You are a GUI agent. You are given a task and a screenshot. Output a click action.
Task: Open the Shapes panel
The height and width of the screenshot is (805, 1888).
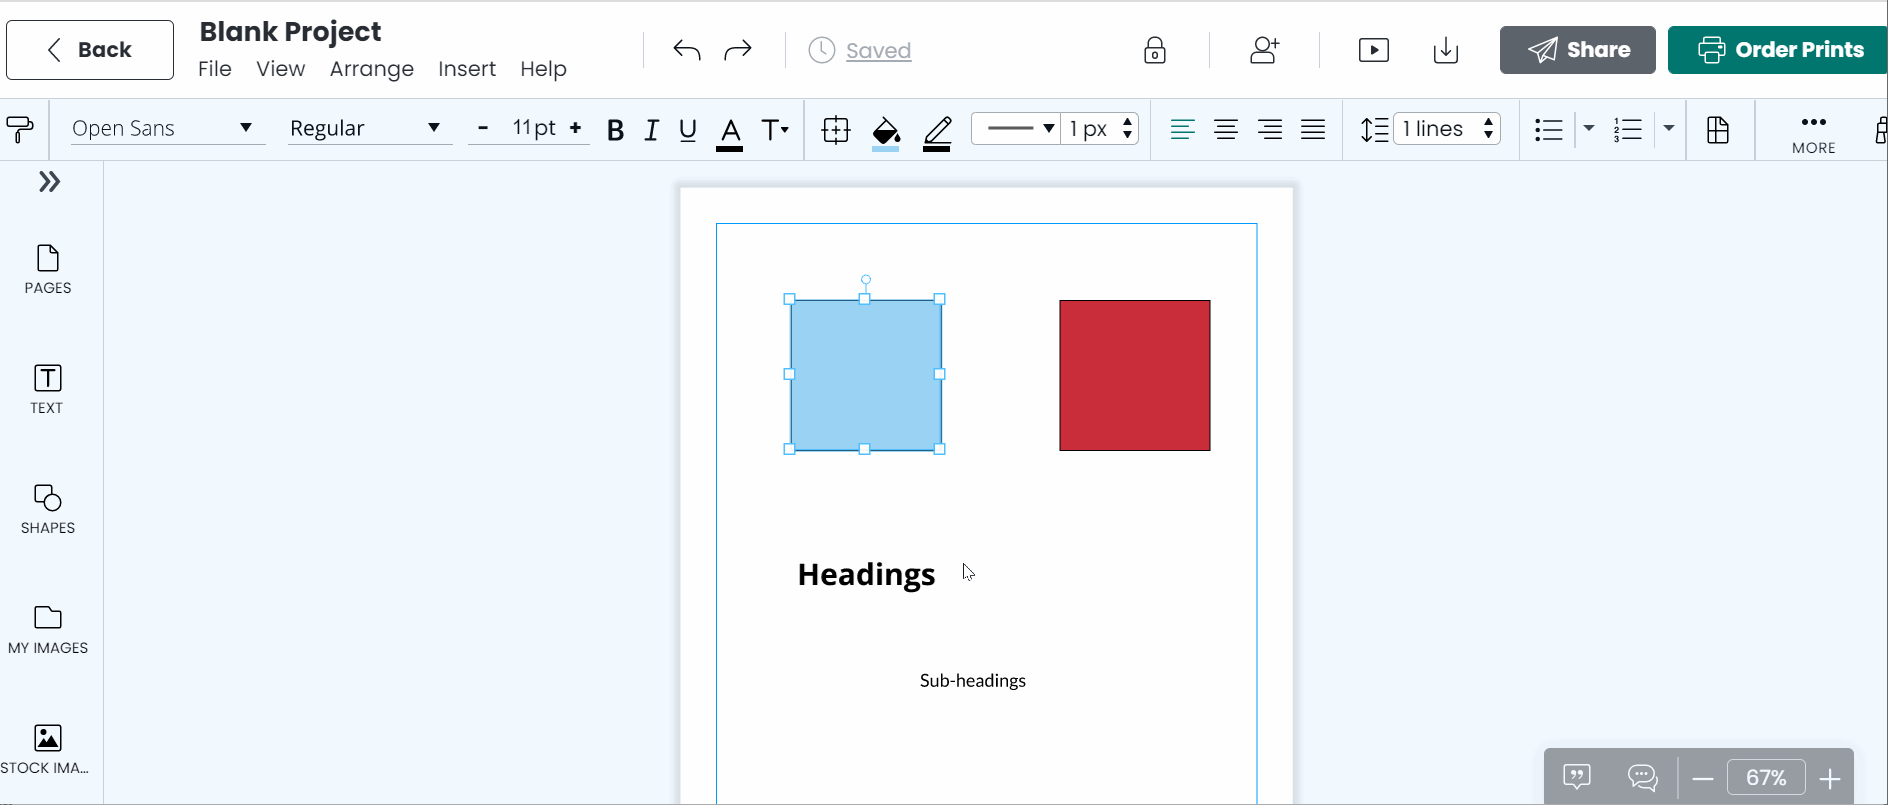click(x=48, y=510)
